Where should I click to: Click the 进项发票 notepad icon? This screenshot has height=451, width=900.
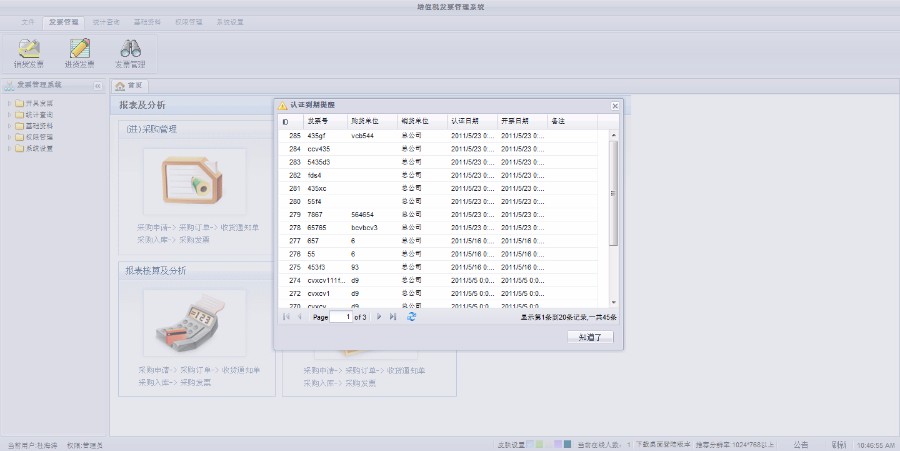click(x=79, y=52)
